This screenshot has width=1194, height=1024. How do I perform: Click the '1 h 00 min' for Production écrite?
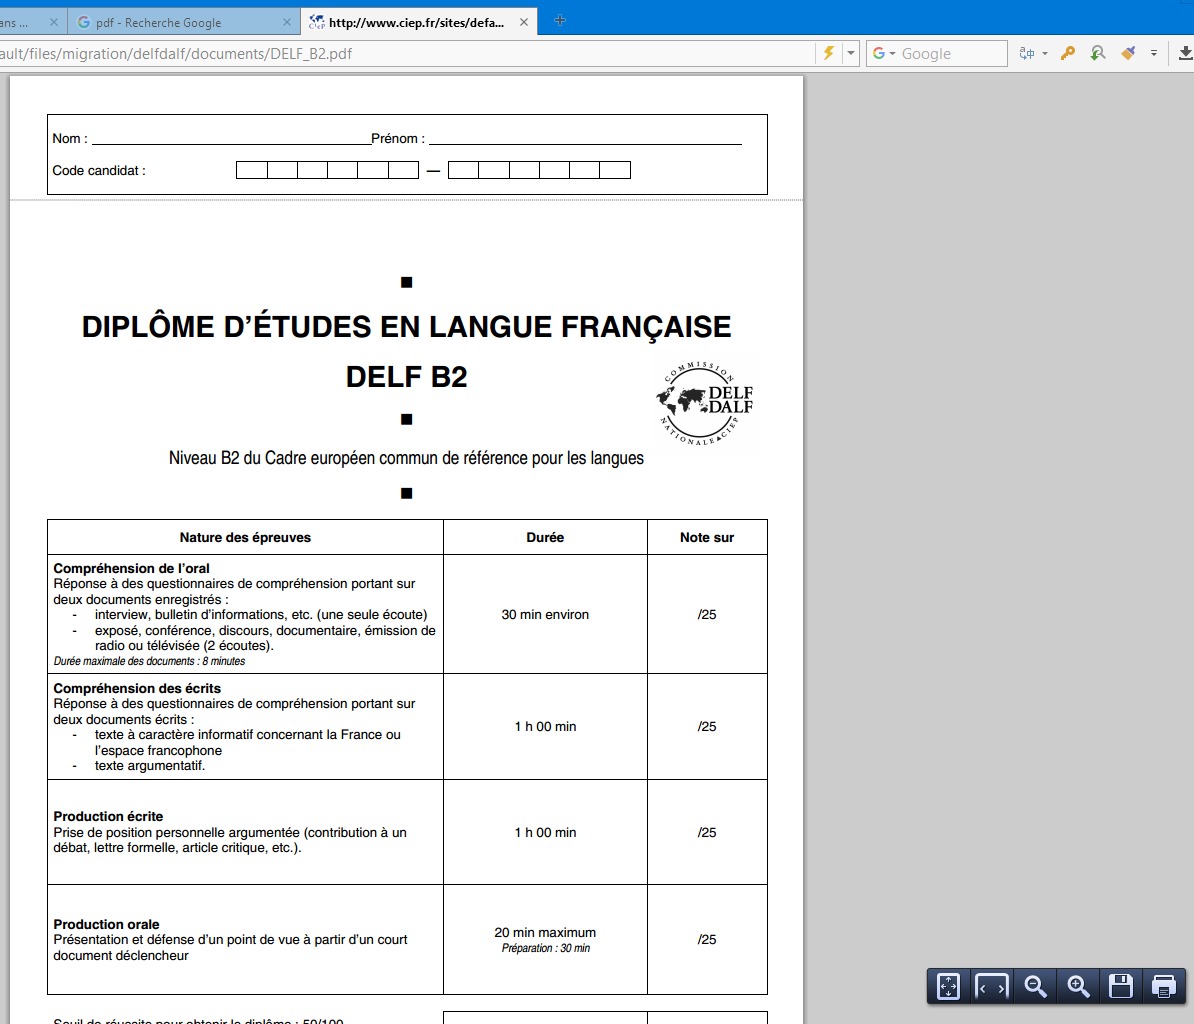point(545,833)
